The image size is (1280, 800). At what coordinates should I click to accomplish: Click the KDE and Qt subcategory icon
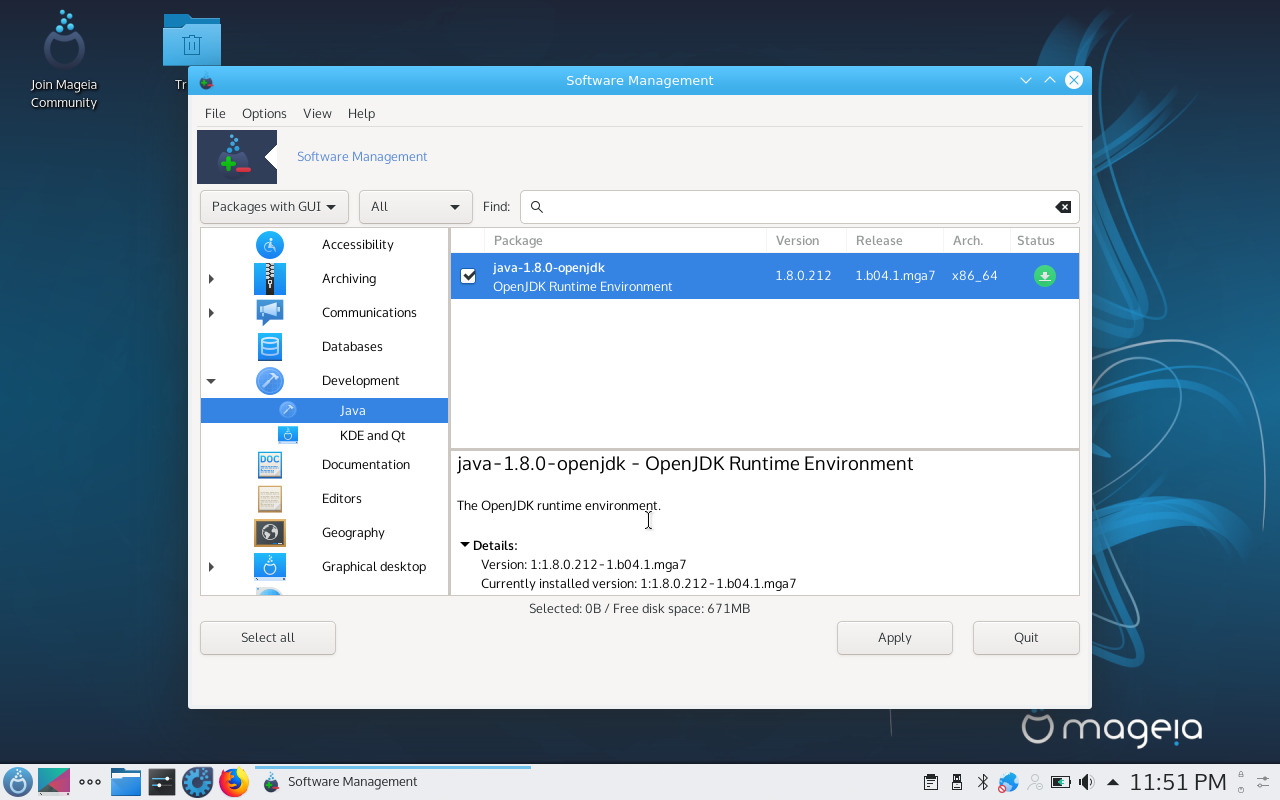point(288,435)
